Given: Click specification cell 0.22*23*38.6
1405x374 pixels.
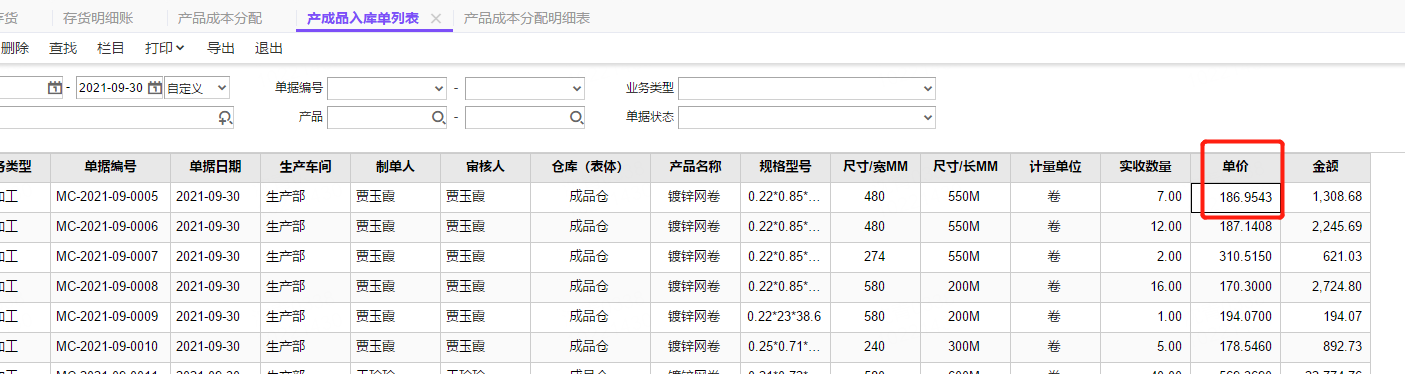Looking at the screenshot, I should click(785, 317).
